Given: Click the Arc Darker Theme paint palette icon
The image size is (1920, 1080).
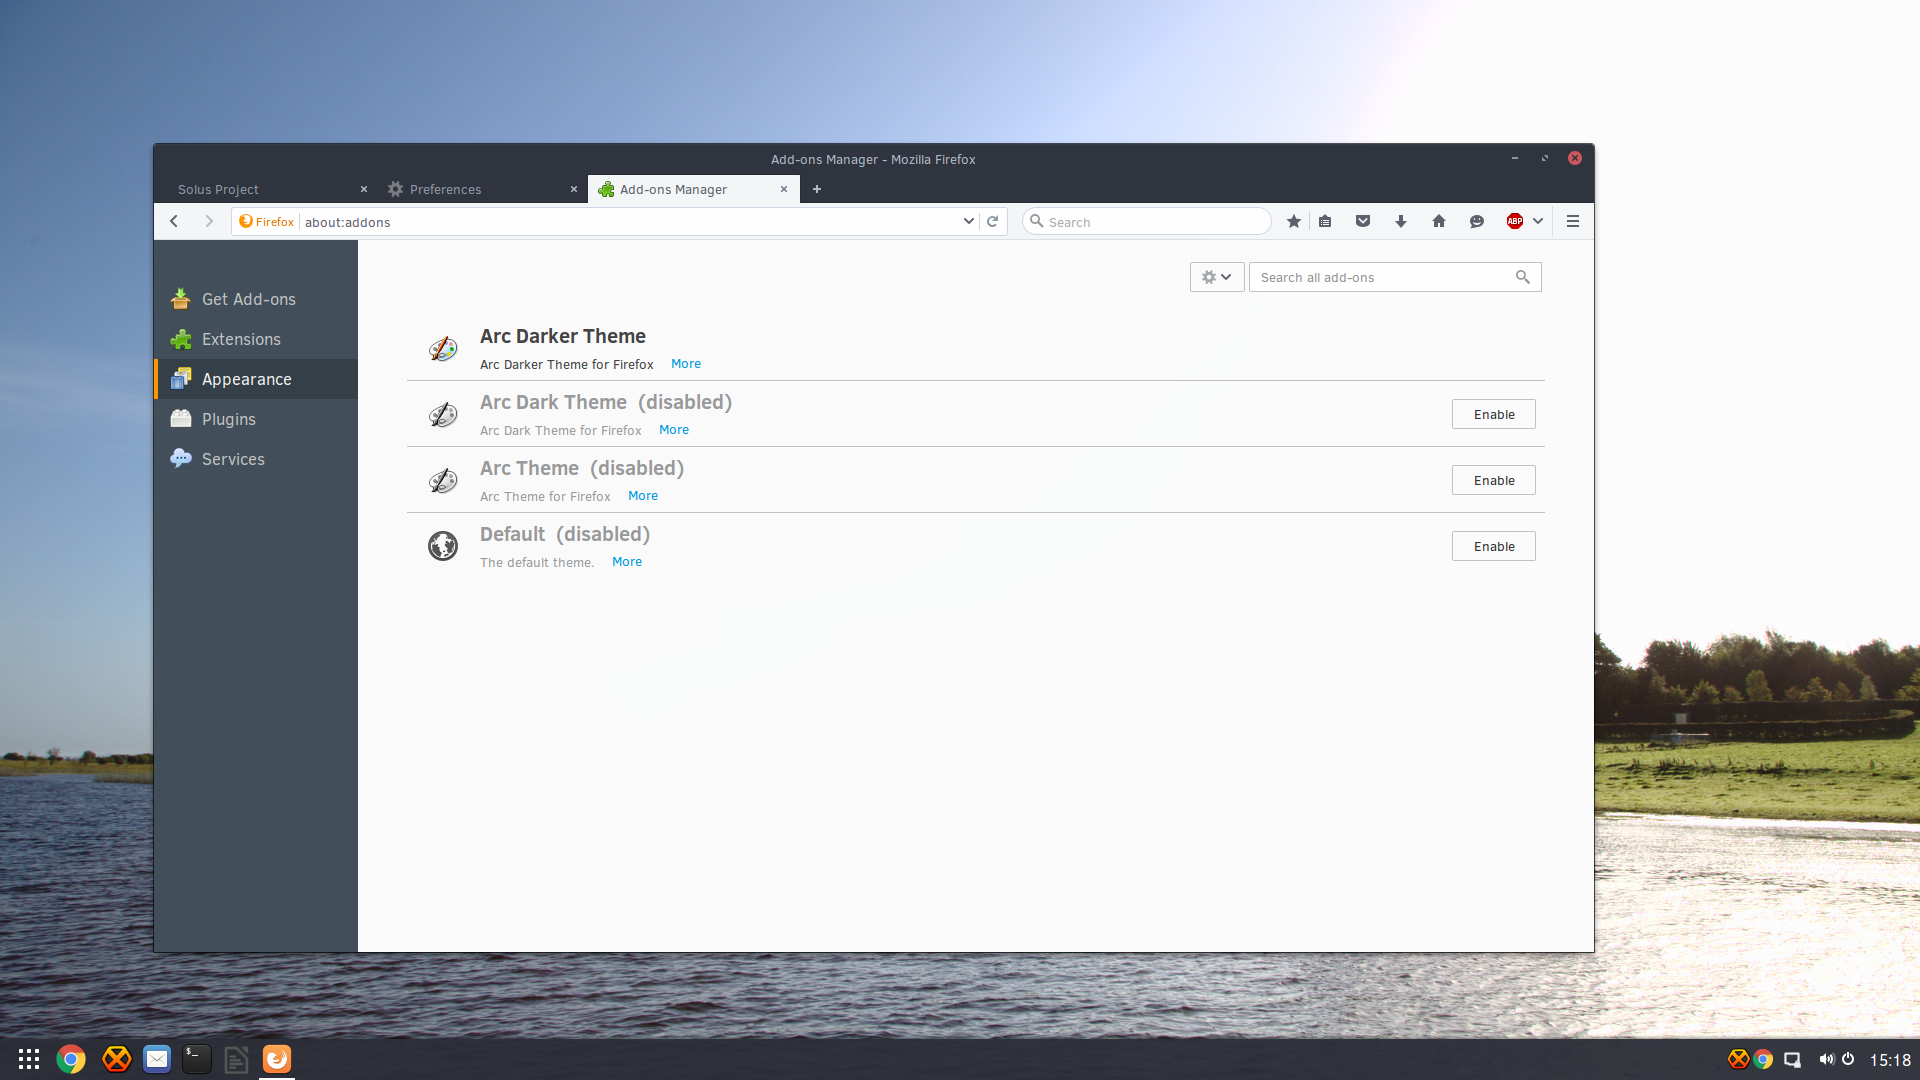Looking at the screenshot, I should tap(443, 348).
